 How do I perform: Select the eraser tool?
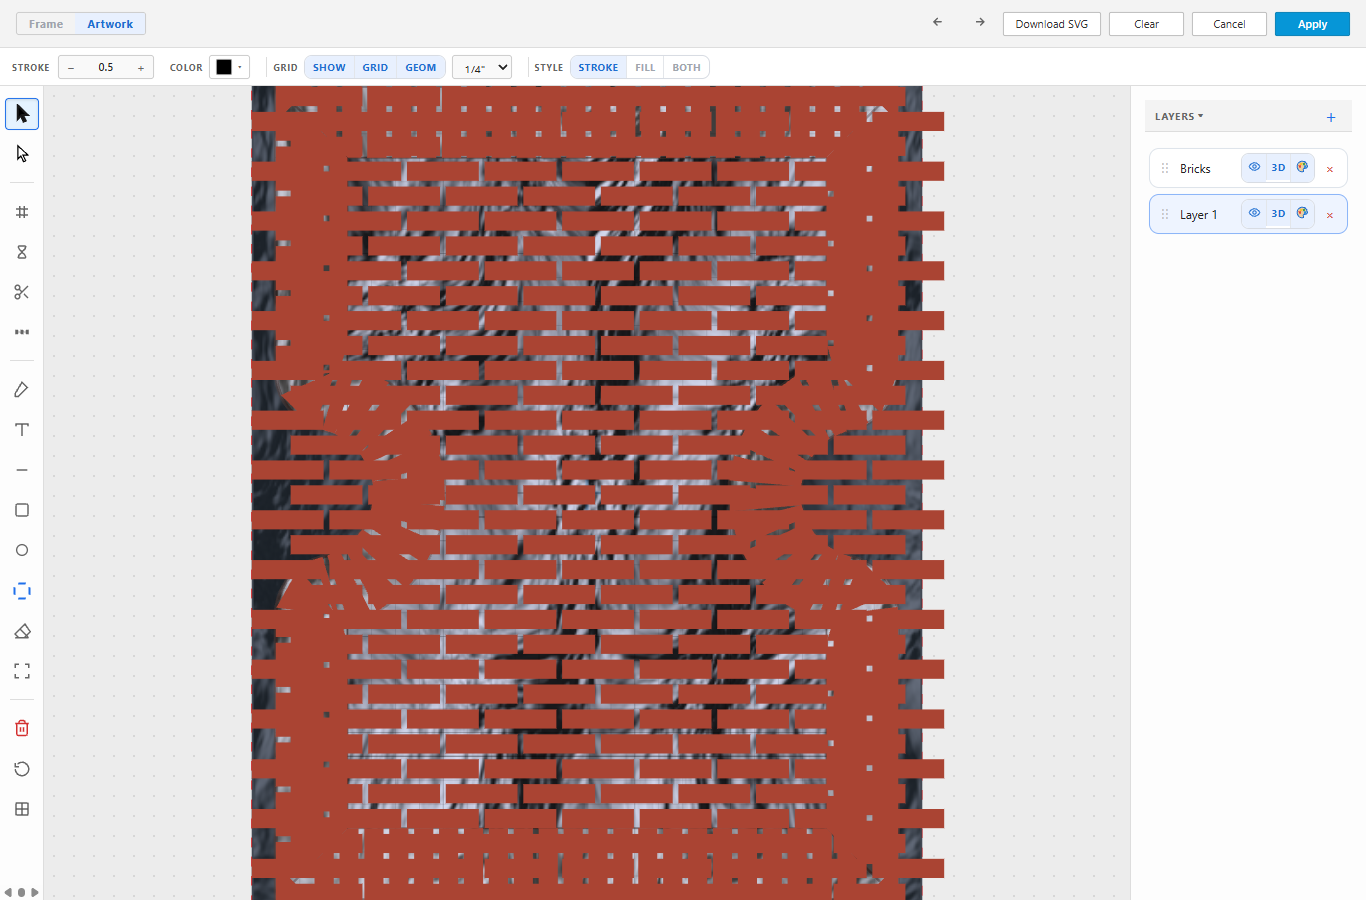[x=22, y=631]
